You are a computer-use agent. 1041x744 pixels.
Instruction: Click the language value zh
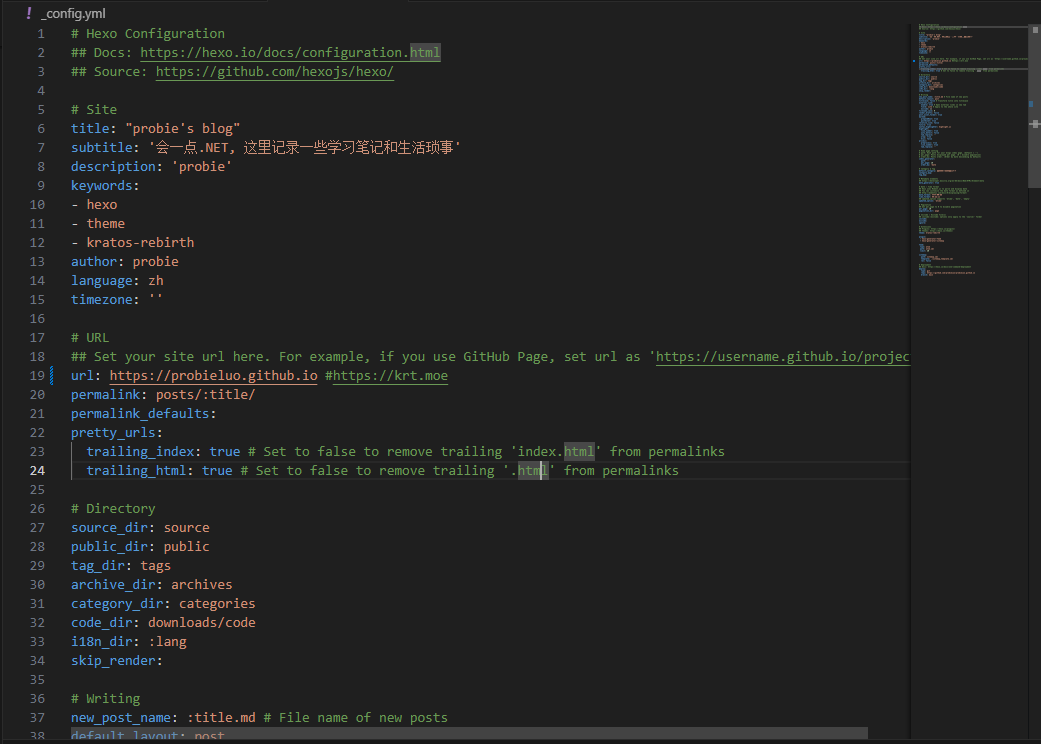[156, 281]
